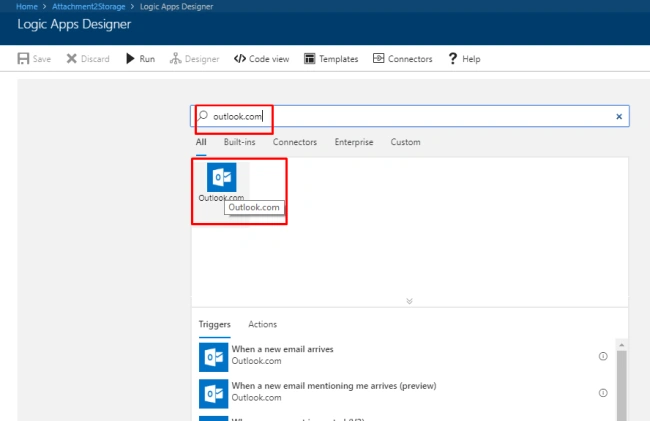Expand connector list with double chevron
This screenshot has width=650, height=421.
[x=410, y=301]
